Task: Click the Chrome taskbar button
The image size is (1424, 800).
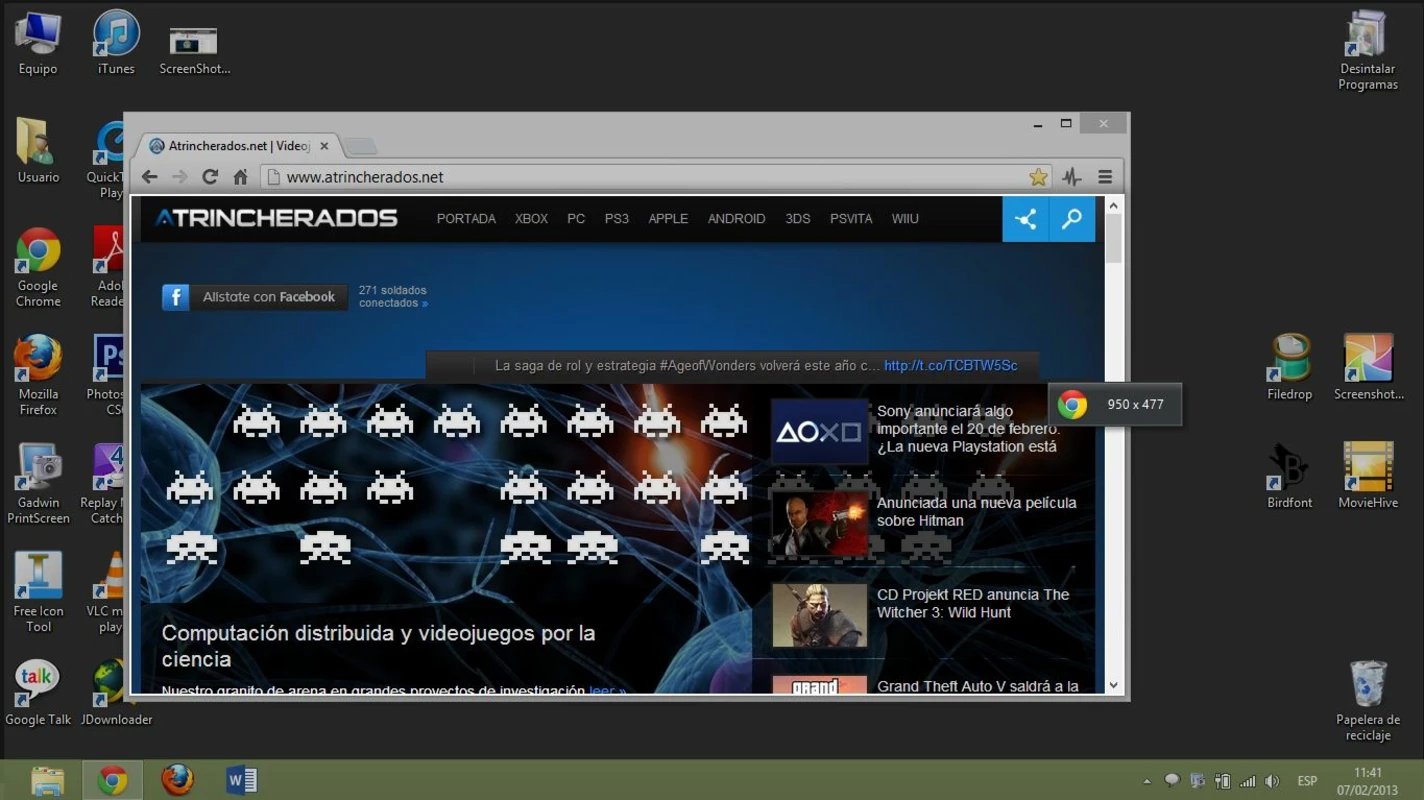Action: tap(112, 780)
